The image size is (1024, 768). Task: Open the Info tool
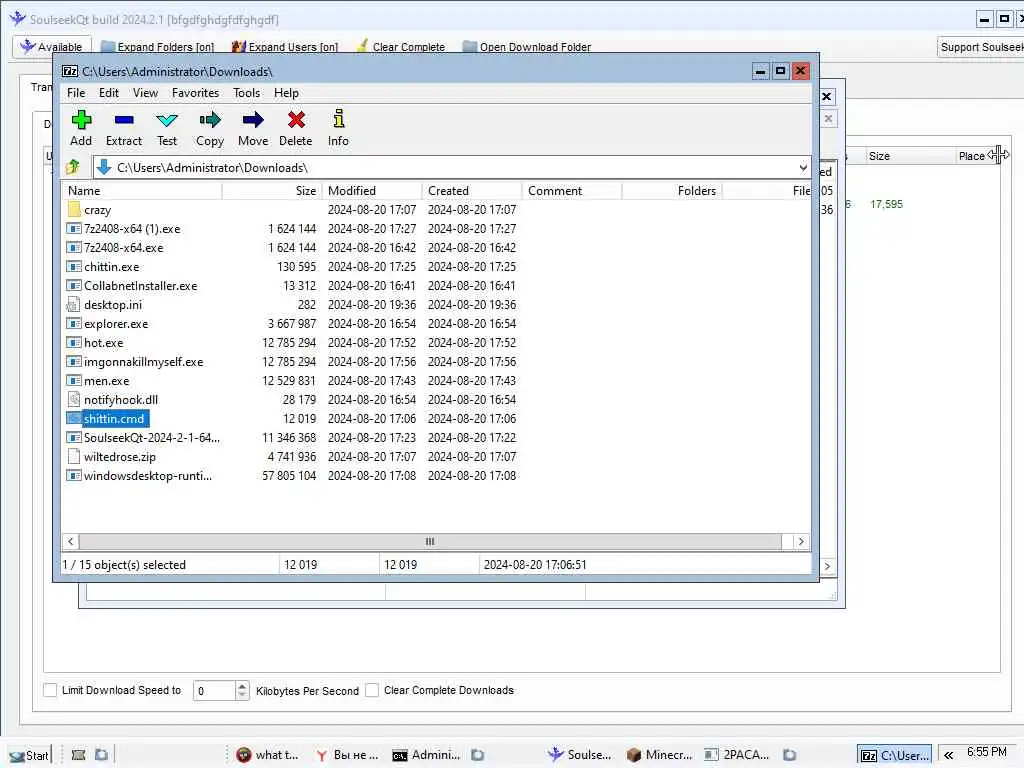pyautogui.click(x=338, y=119)
